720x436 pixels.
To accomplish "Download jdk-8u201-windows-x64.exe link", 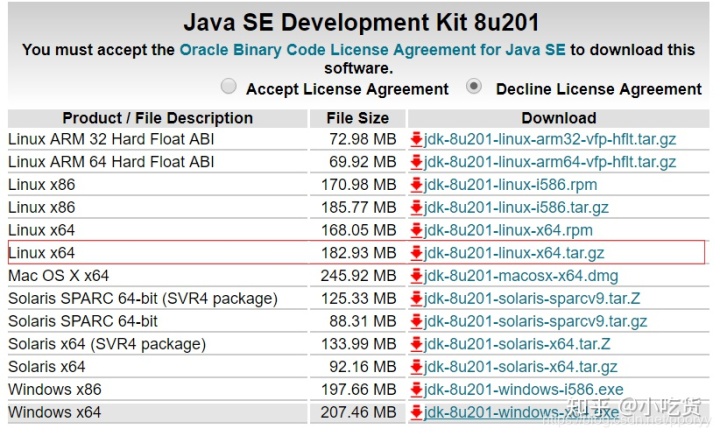I will pos(521,412).
